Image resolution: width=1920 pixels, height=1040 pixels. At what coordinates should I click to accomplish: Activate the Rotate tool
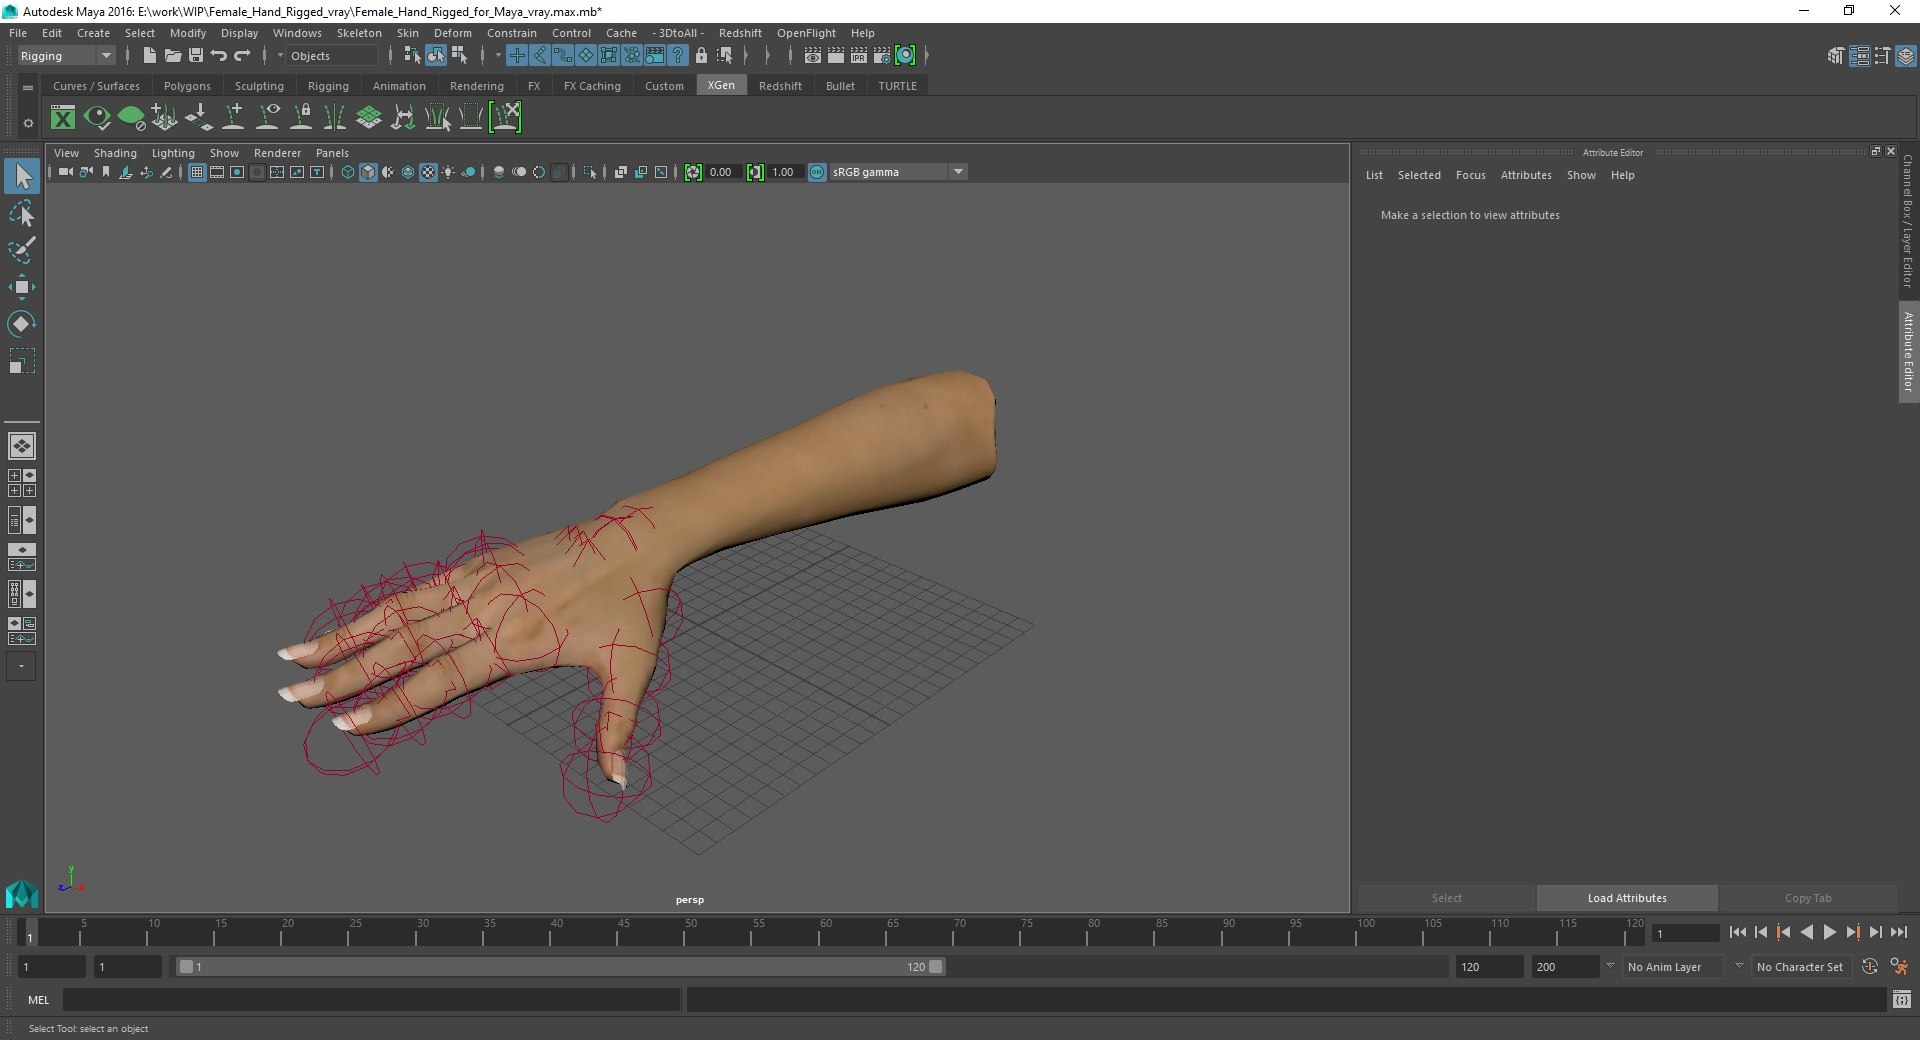(x=21, y=324)
